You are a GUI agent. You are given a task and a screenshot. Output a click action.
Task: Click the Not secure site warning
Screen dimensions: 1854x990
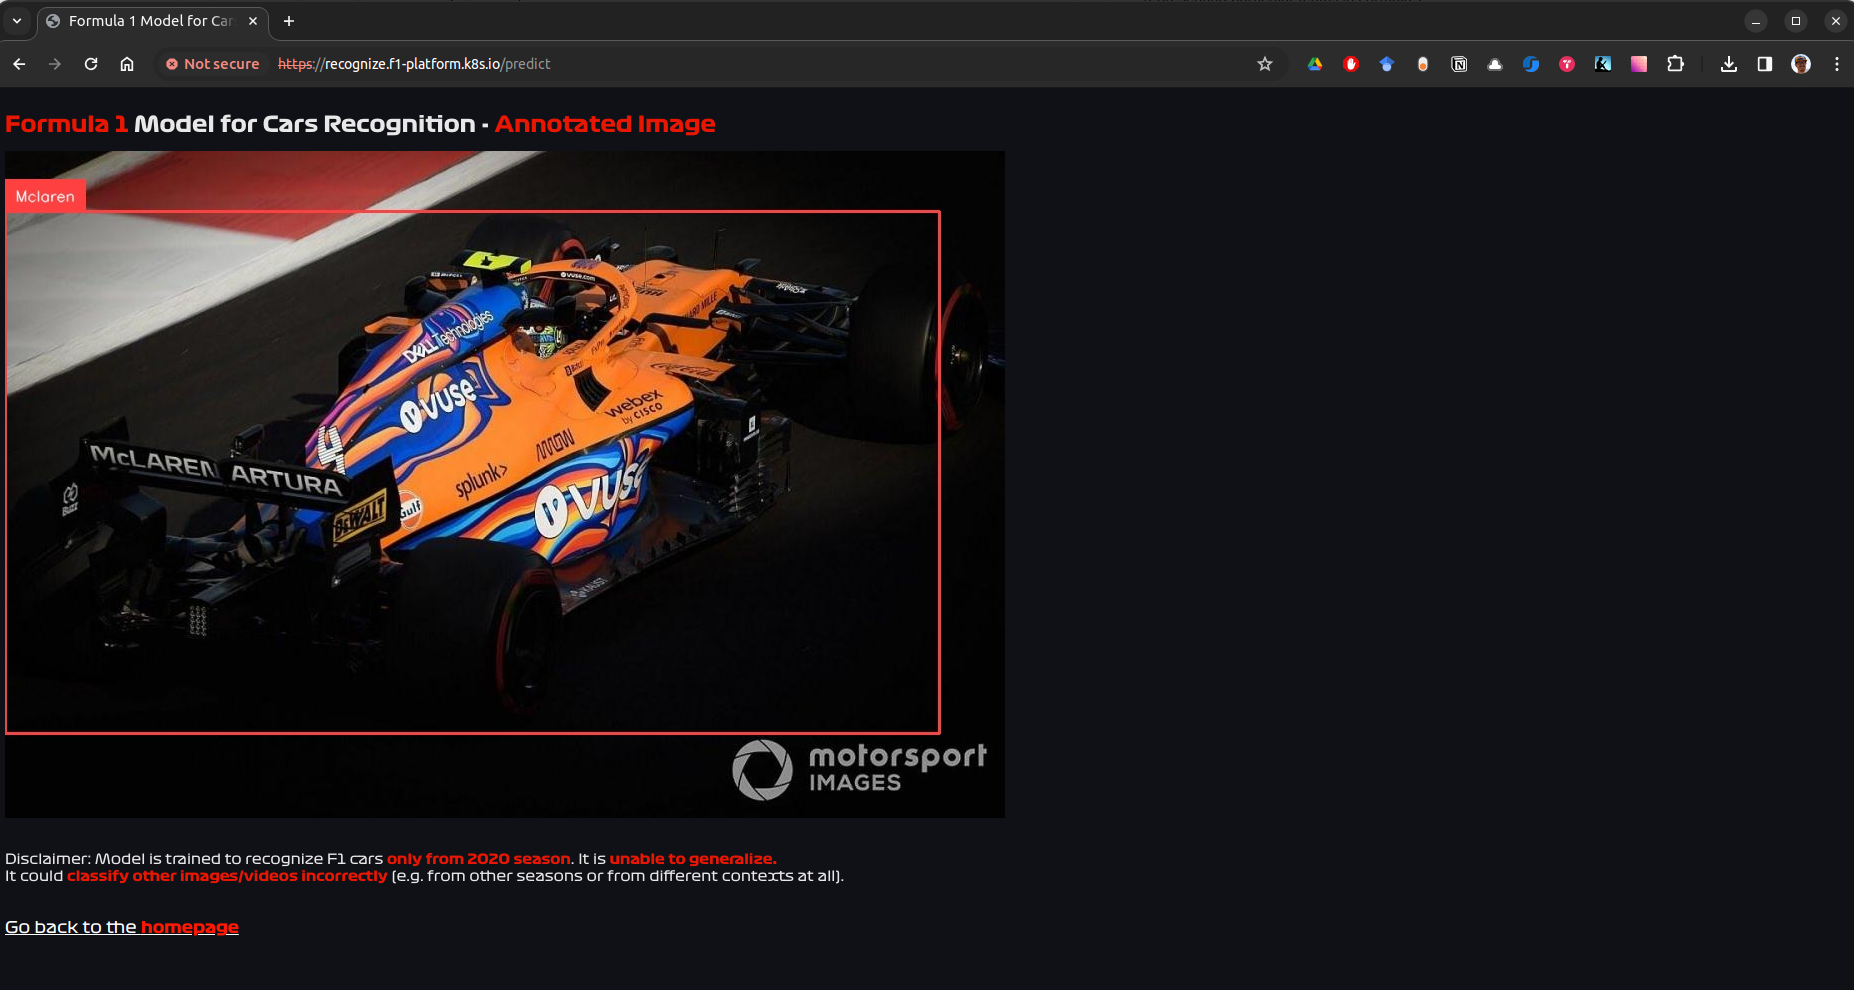coord(212,64)
